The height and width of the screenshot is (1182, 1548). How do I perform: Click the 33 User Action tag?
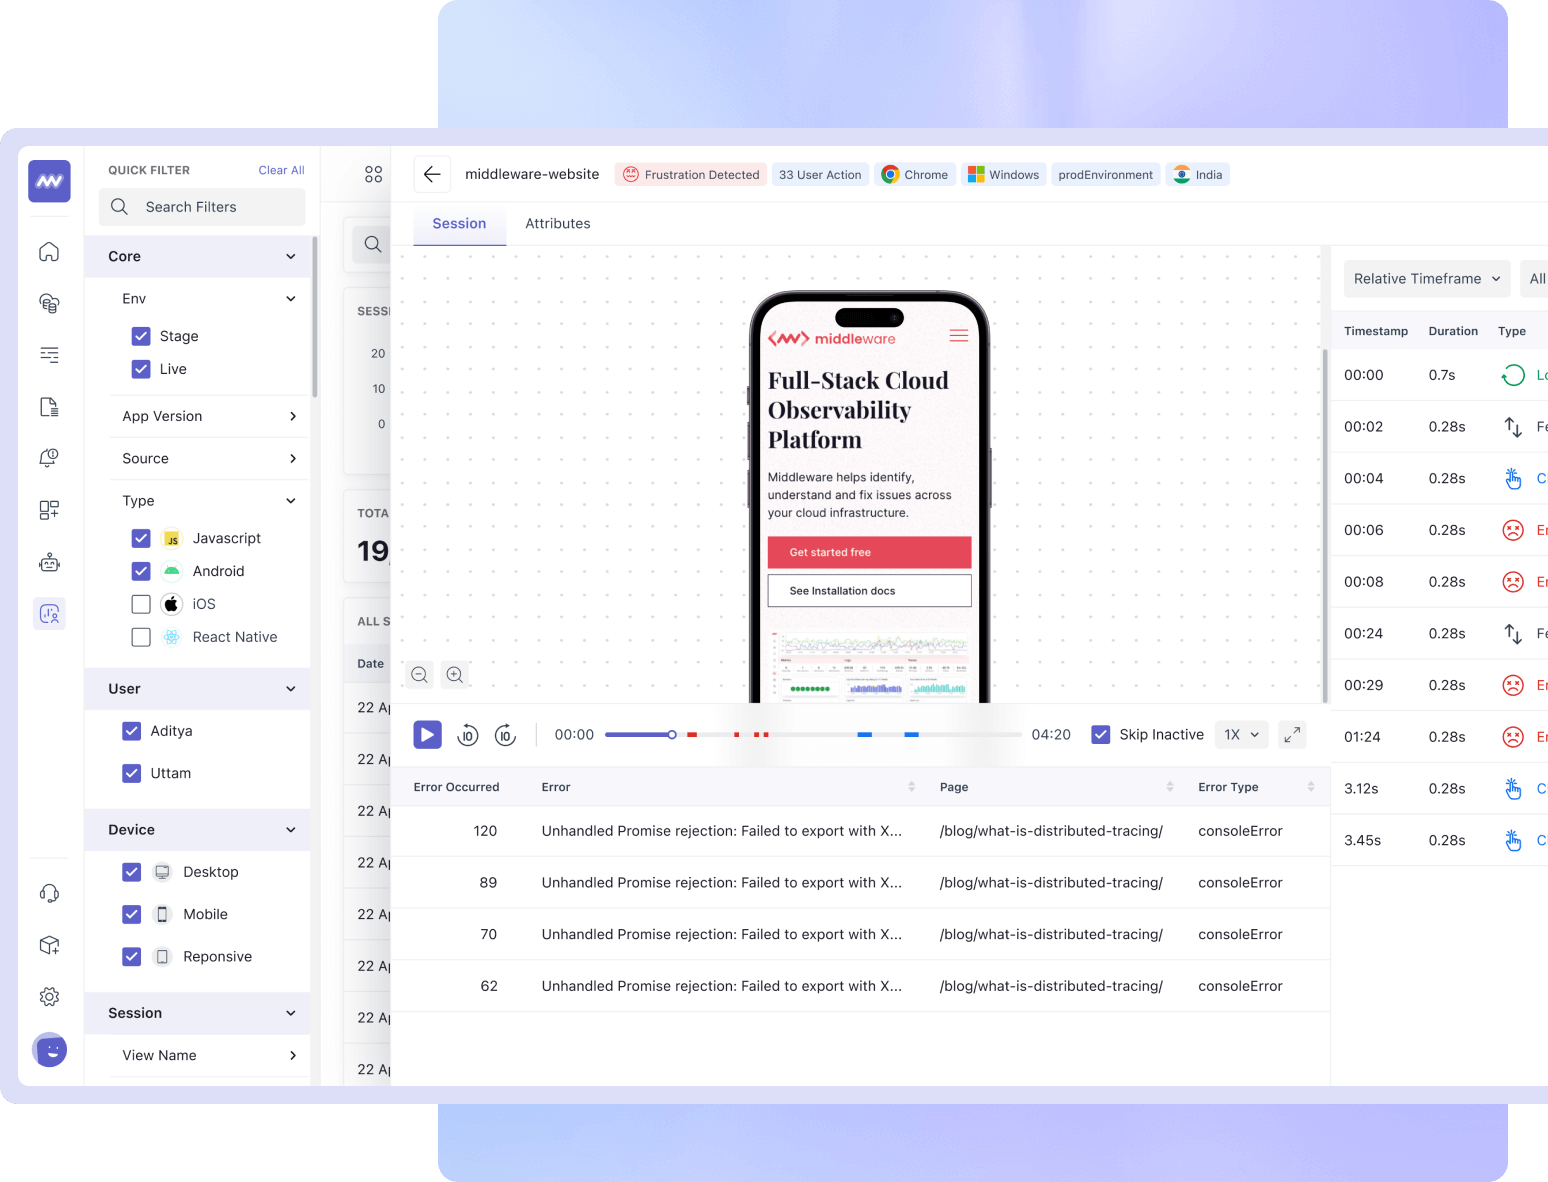click(820, 175)
